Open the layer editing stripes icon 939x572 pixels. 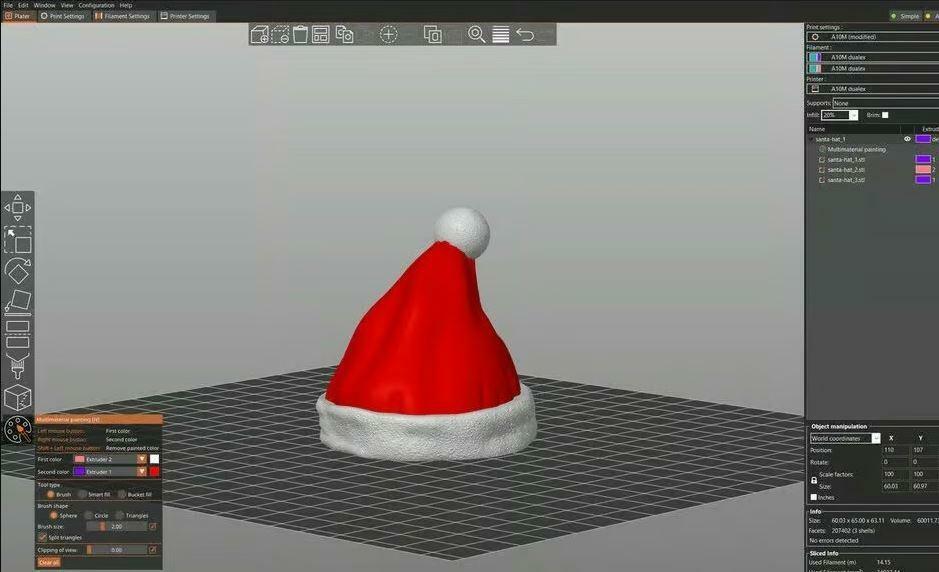tap(501, 35)
